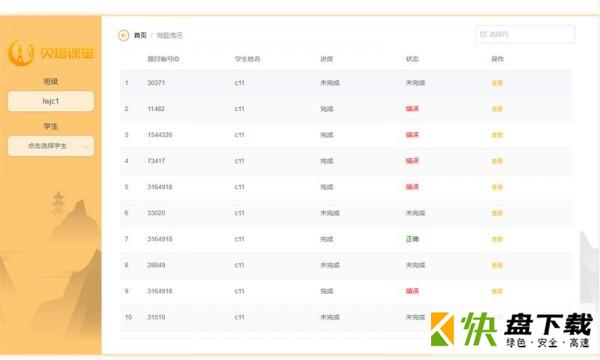Click 查看 for question ID 73417
The height and width of the screenshot is (360, 600).
[497, 161]
